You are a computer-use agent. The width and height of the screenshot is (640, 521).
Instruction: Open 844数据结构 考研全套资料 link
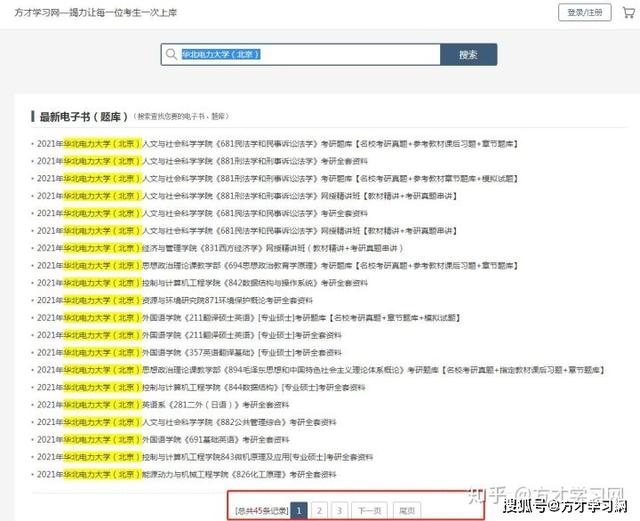click(201, 387)
